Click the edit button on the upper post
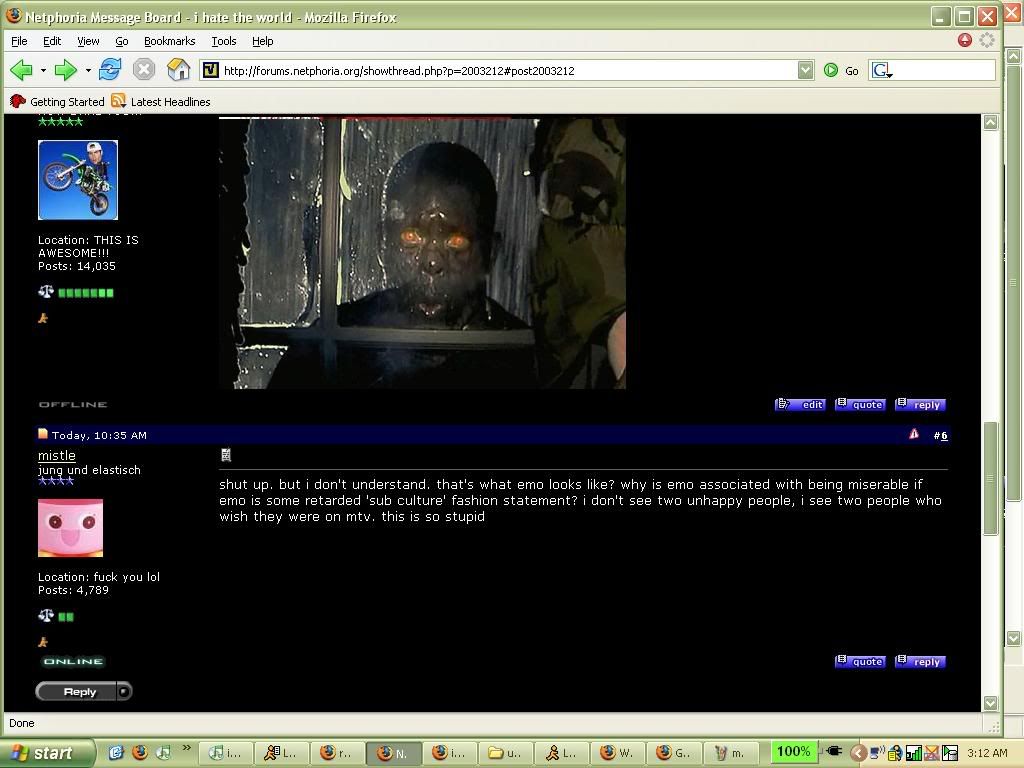The width and height of the screenshot is (1024, 768). (x=800, y=404)
